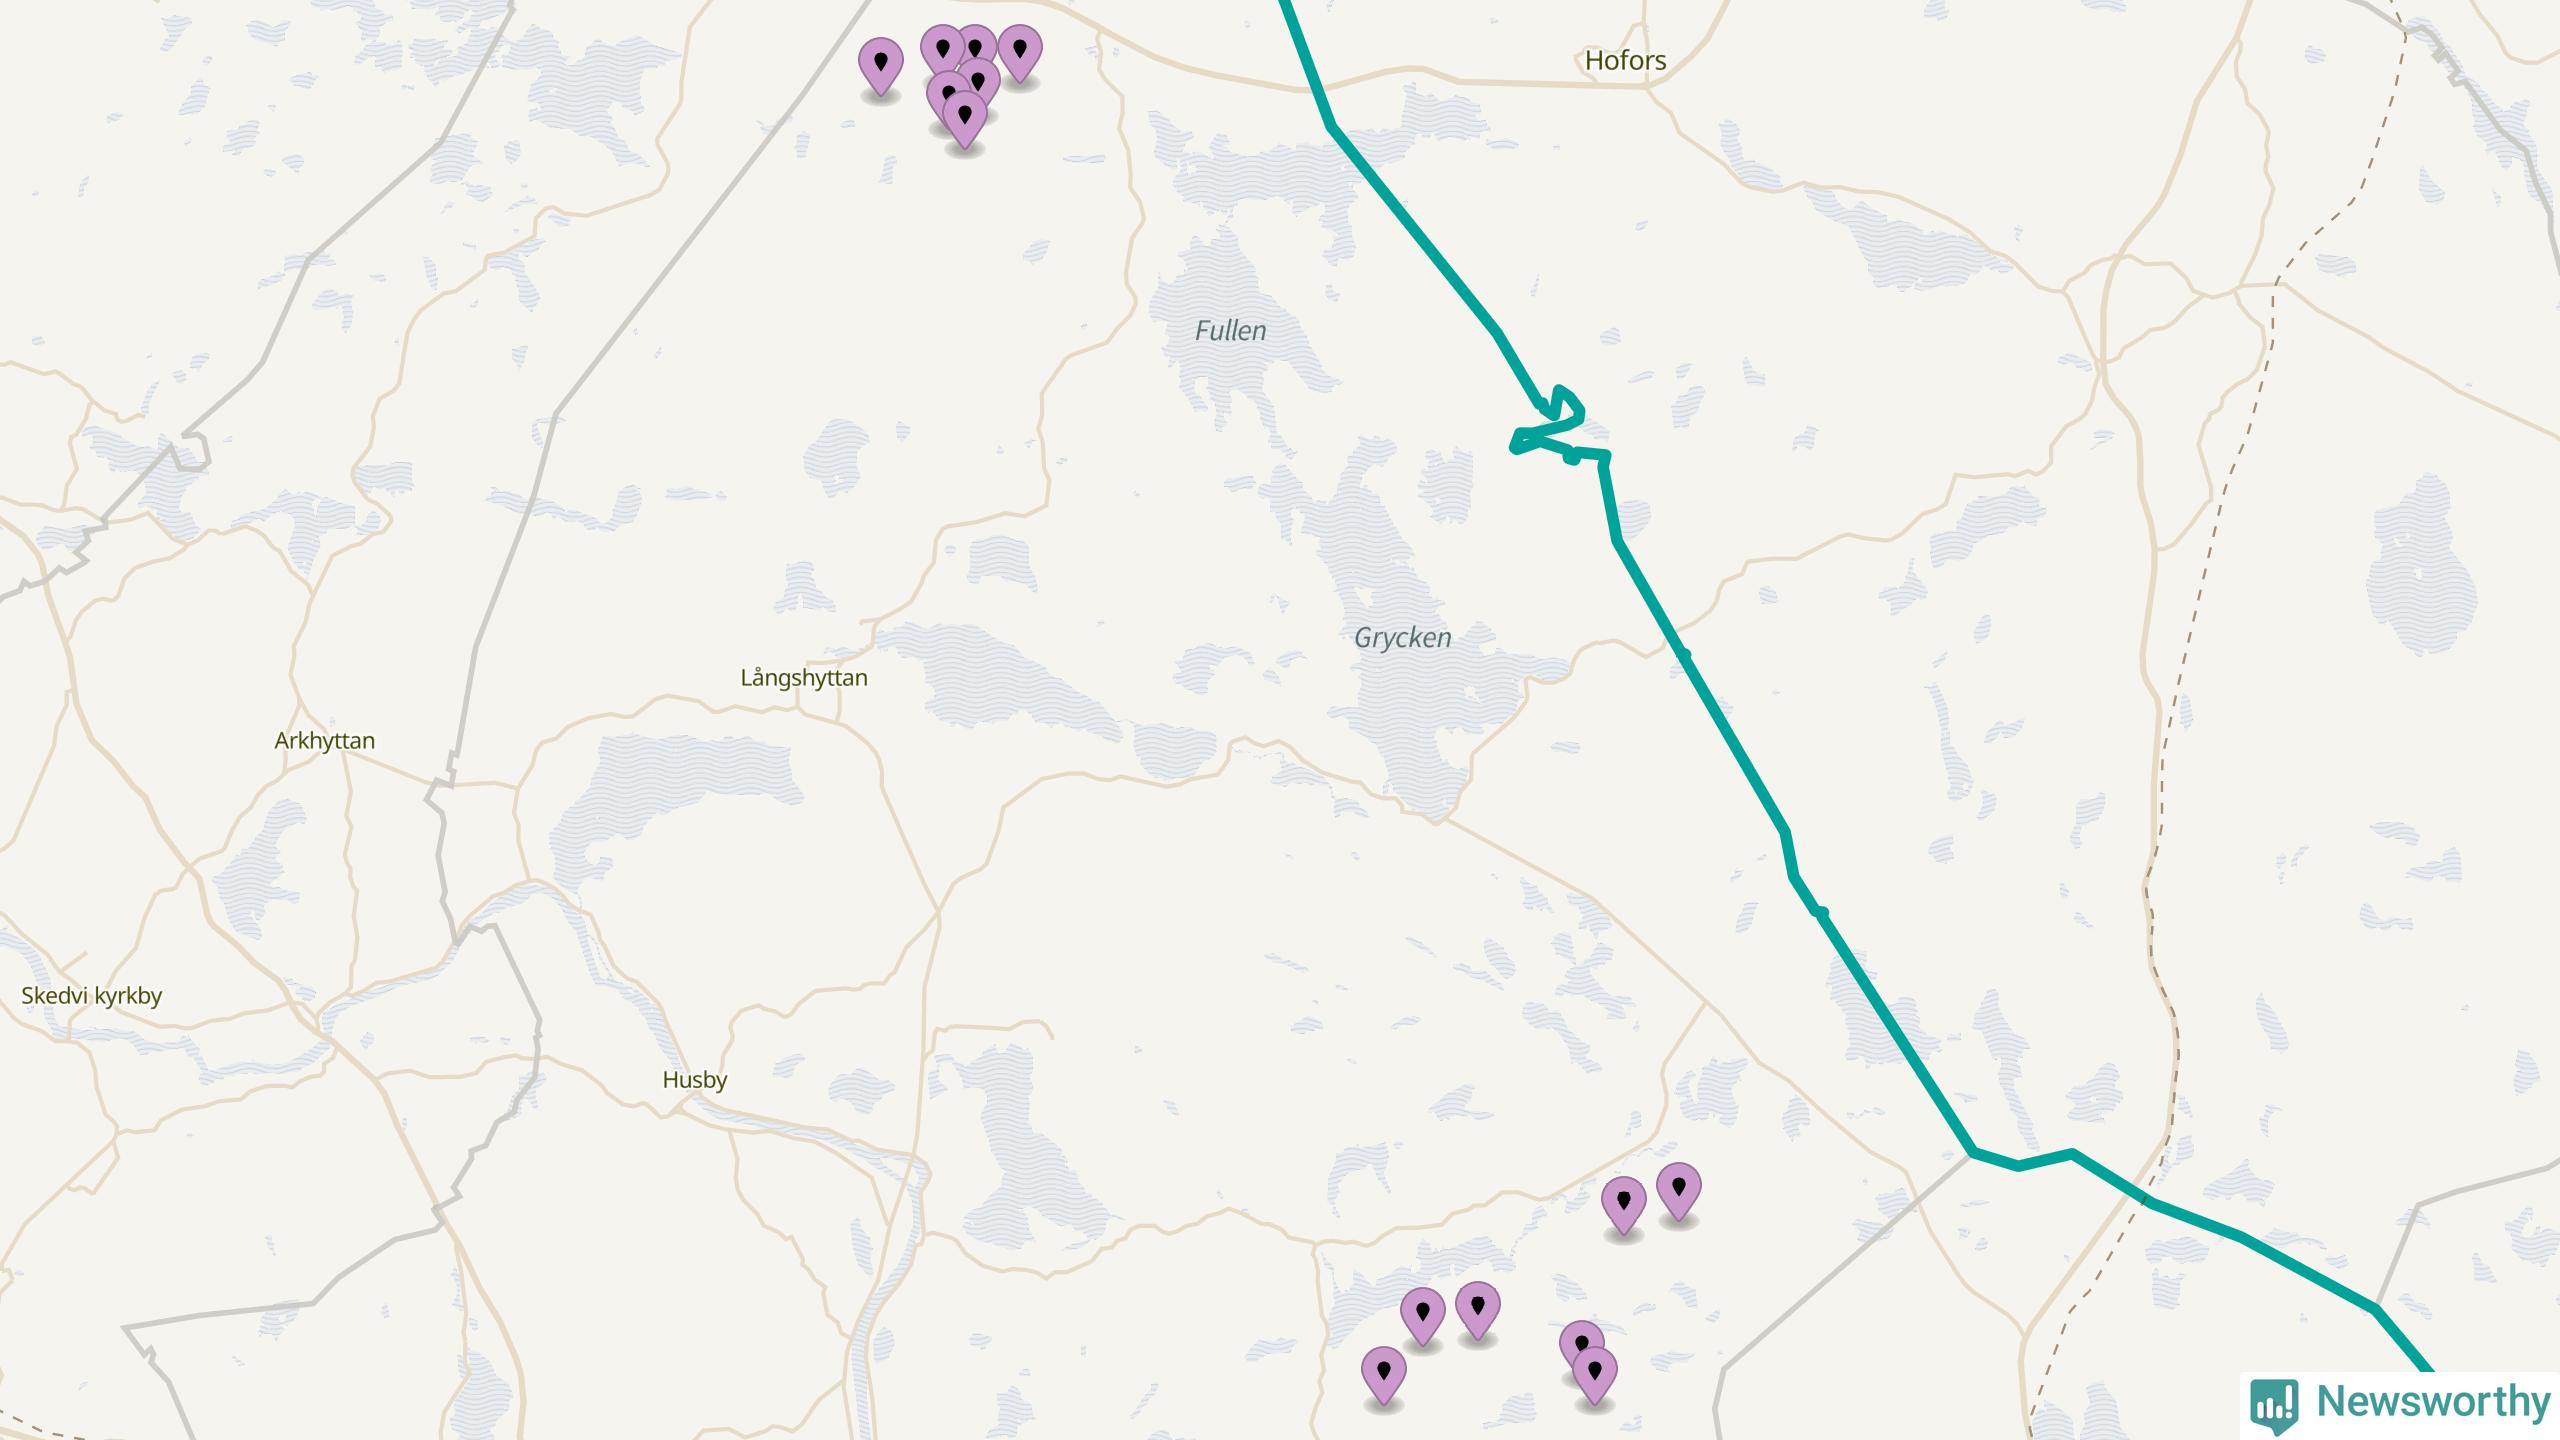Viewport: 2560px width, 1440px height.
Task: Click the Hofors town label
Action: (1625, 60)
